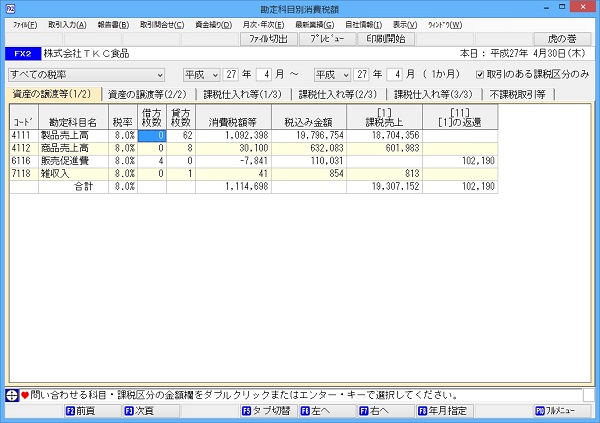Click the highlighted 借方枚数 cell of 製品売上高
The height and width of the screenshot is (423, 600).
click(x=152, y=136)
